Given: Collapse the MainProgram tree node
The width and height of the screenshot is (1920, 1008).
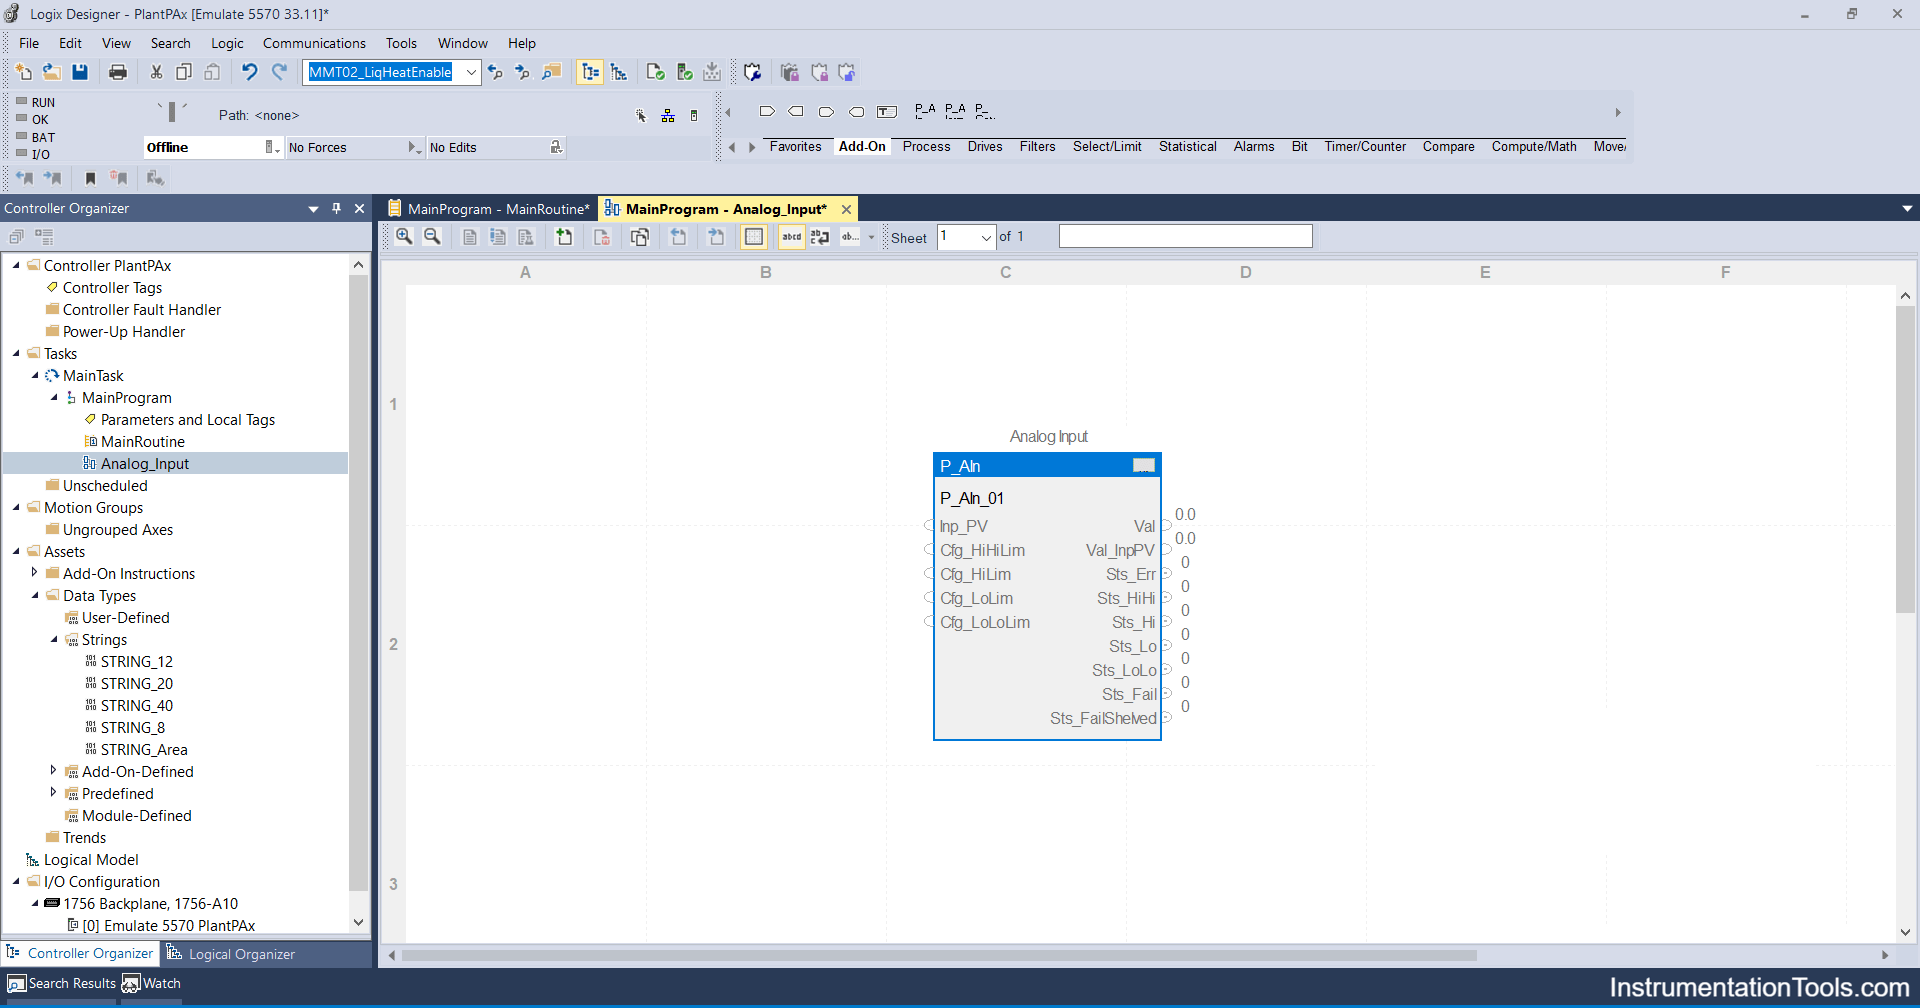Looking at the screenshot, I should pyautogui.click(x=54, y=397).
